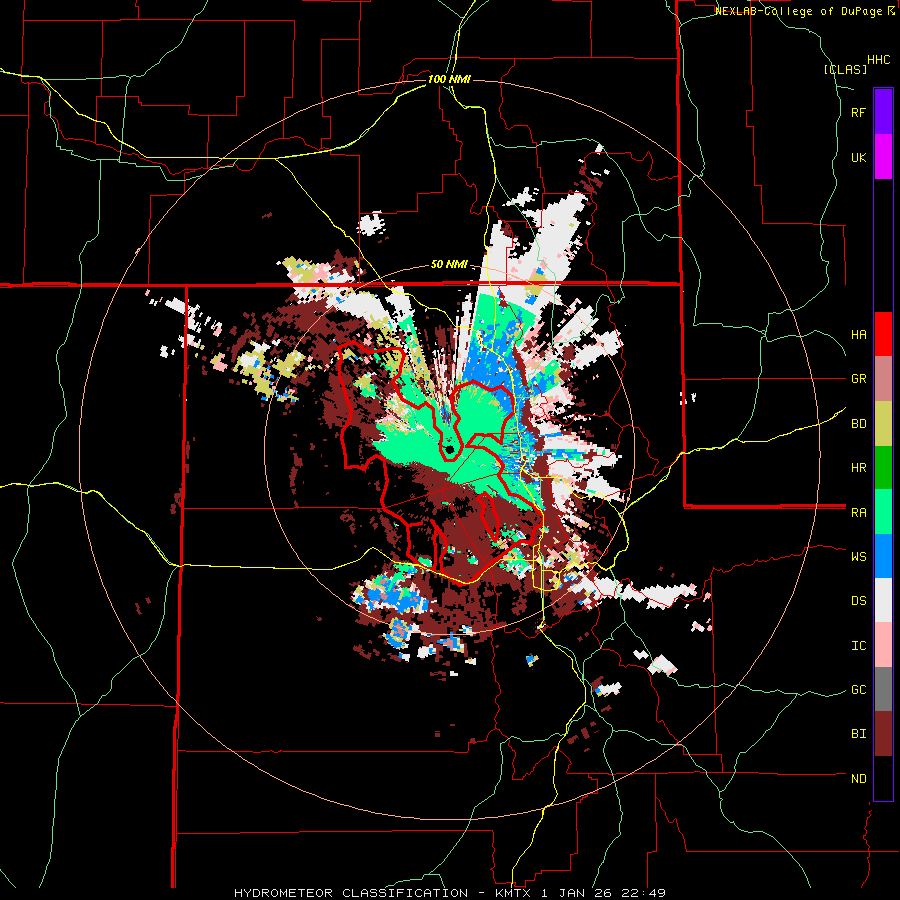Click the HHC product label
The width and height of the screenshot is (900, 900).
[879, 60]
